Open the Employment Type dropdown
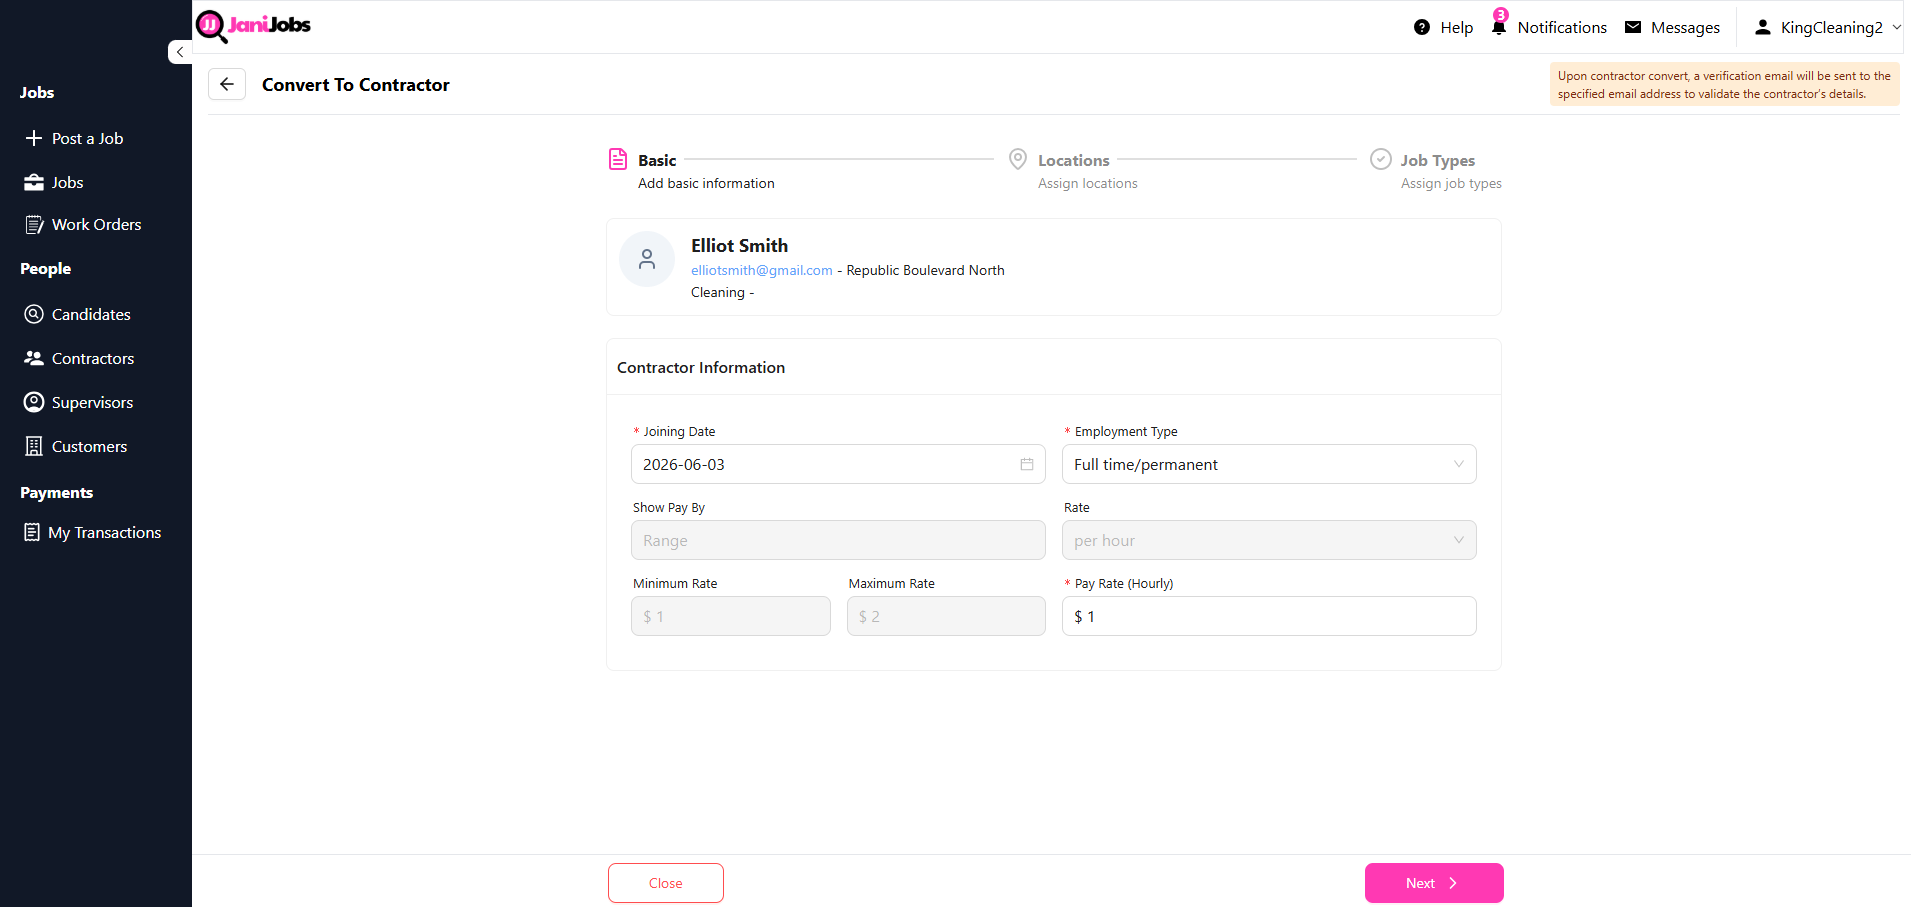 click(1269, 464)
